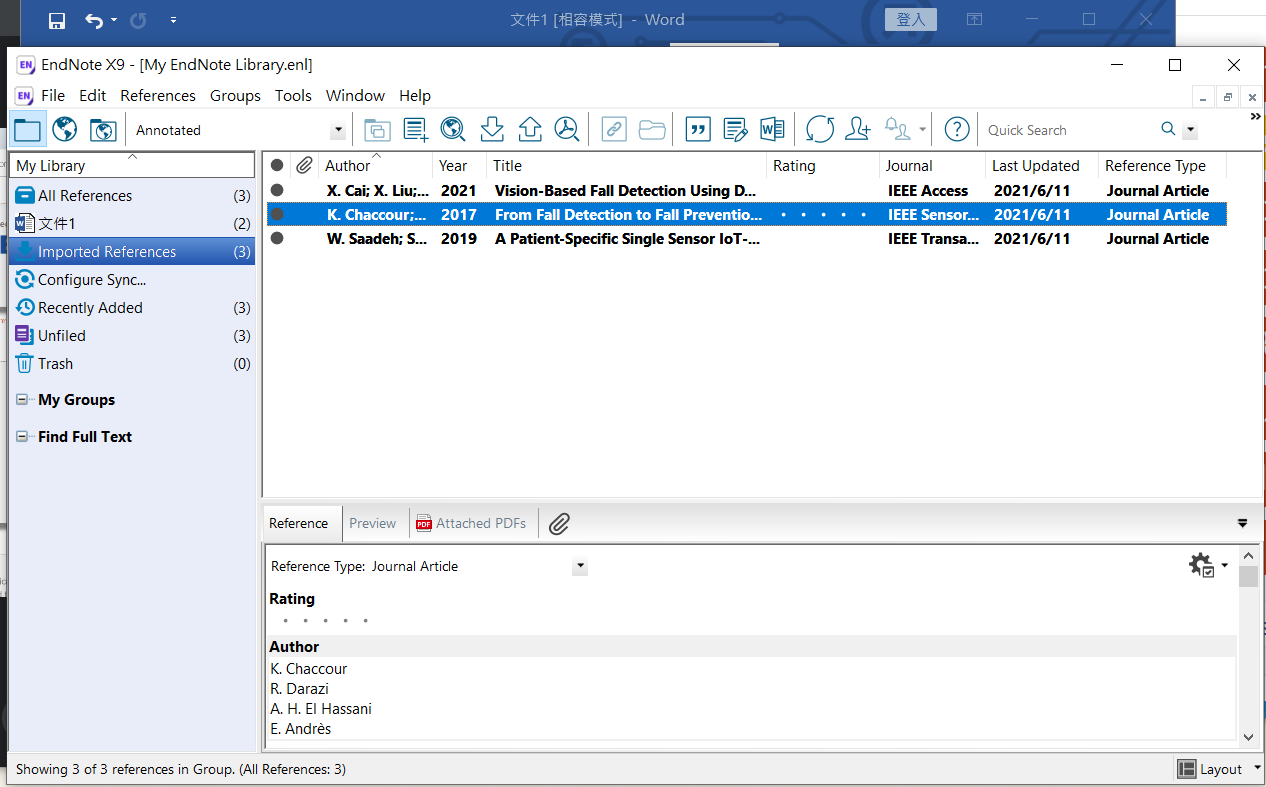Click the read/unread dot column header
The image size is (1266, 787).
pyautogui.click(x=277, y=165)
